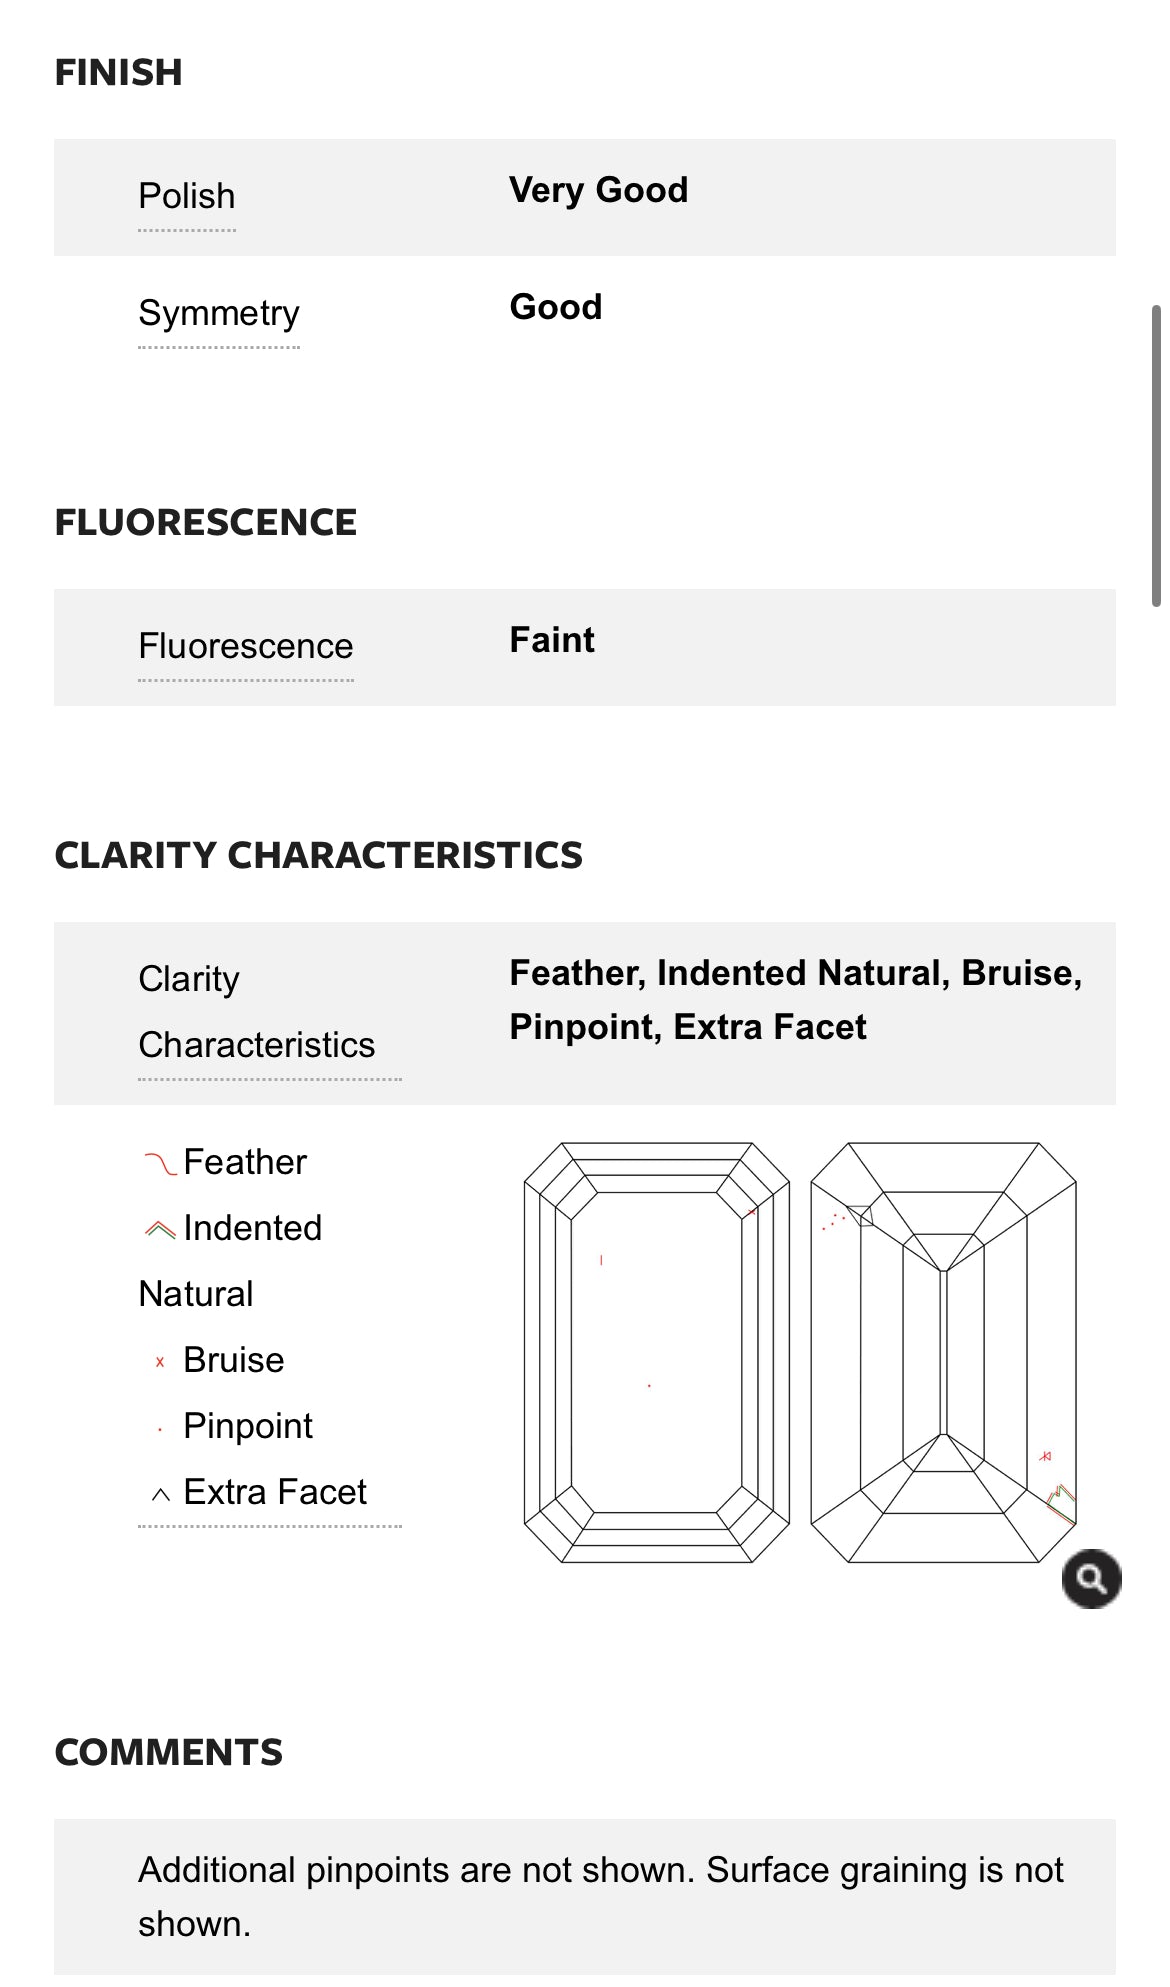Click the red feather mark on the crown plot
Screen dimensions: 1170x1987
click(x=601, y=1259)
